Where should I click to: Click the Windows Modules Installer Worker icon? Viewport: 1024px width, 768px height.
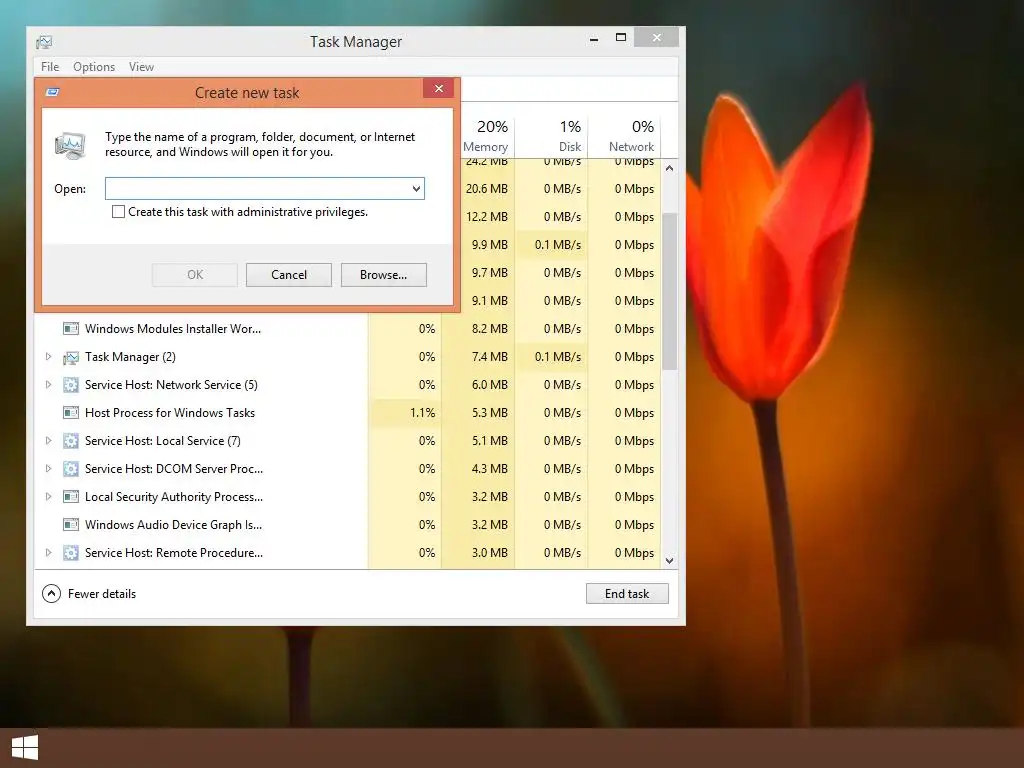(x=71, y=328)
